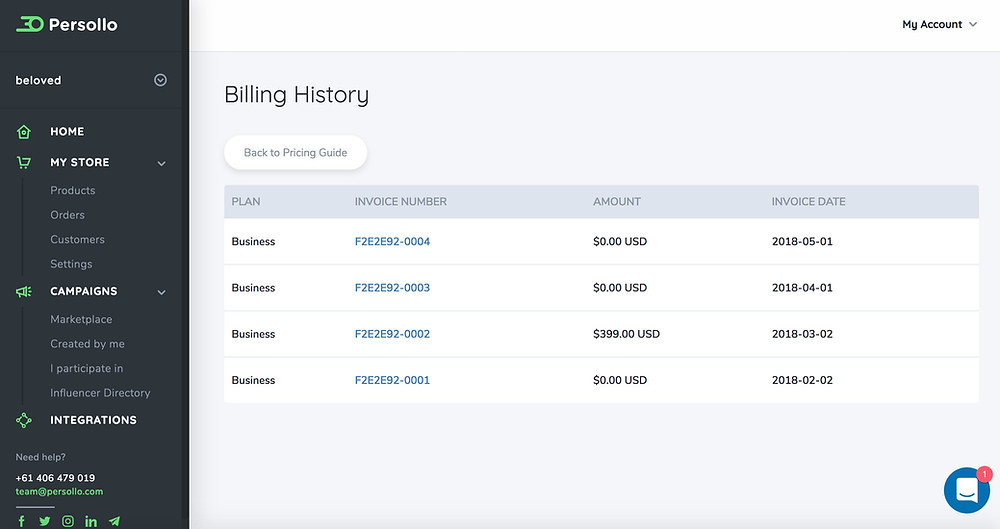
Task: Collapse the My Store section chevron
Action: click(x=161, y=163)
